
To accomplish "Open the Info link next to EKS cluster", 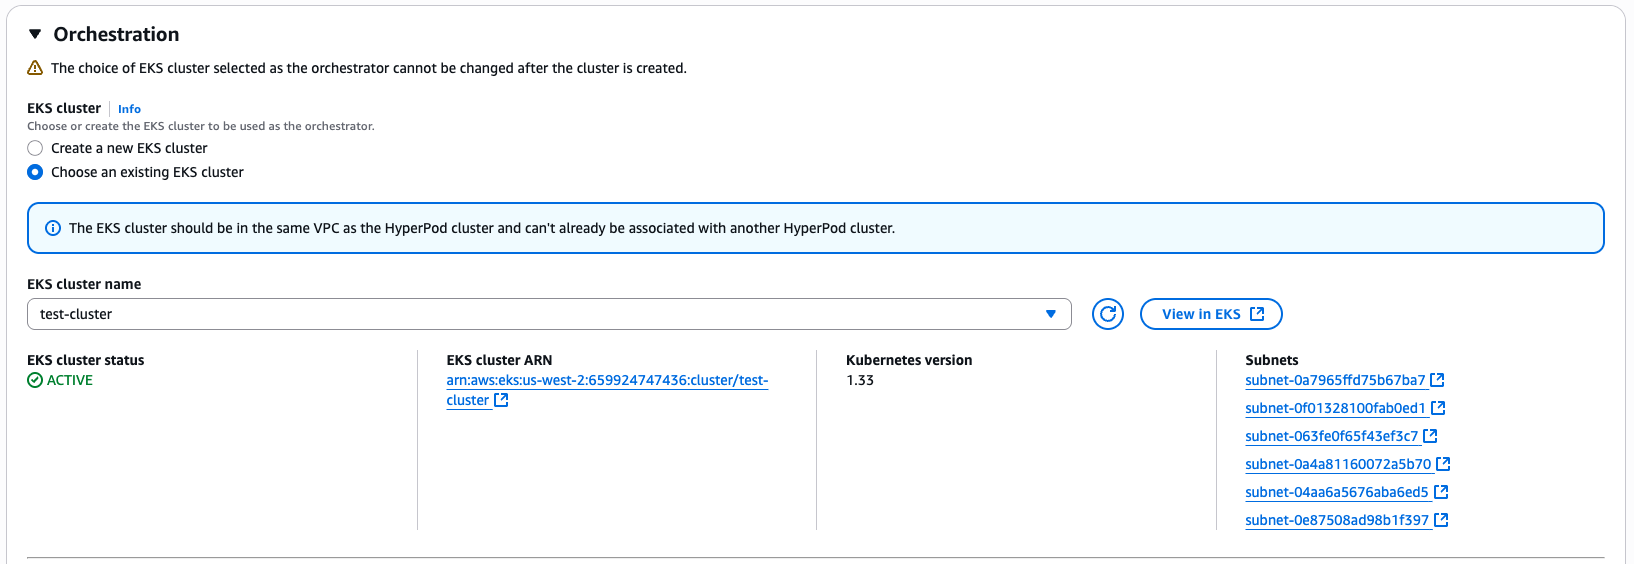I will (129, 109).
